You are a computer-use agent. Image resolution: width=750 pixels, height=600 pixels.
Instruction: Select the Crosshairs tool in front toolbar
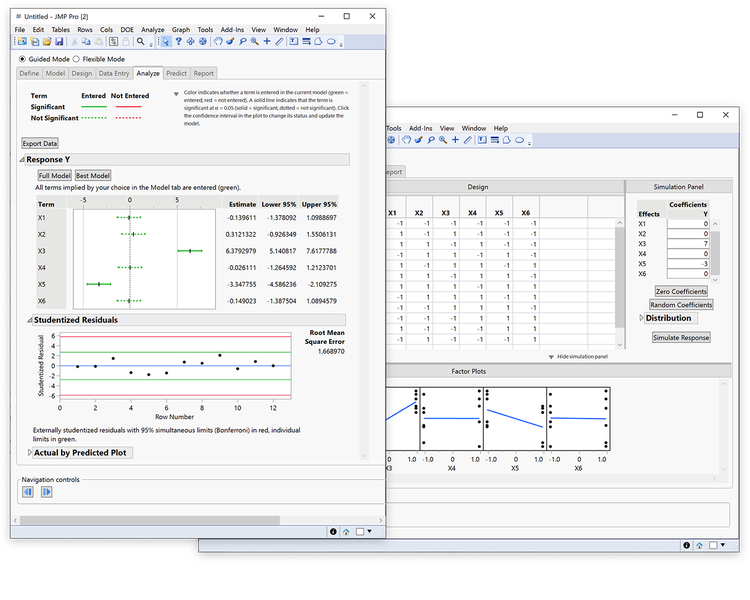pos(266,42)
